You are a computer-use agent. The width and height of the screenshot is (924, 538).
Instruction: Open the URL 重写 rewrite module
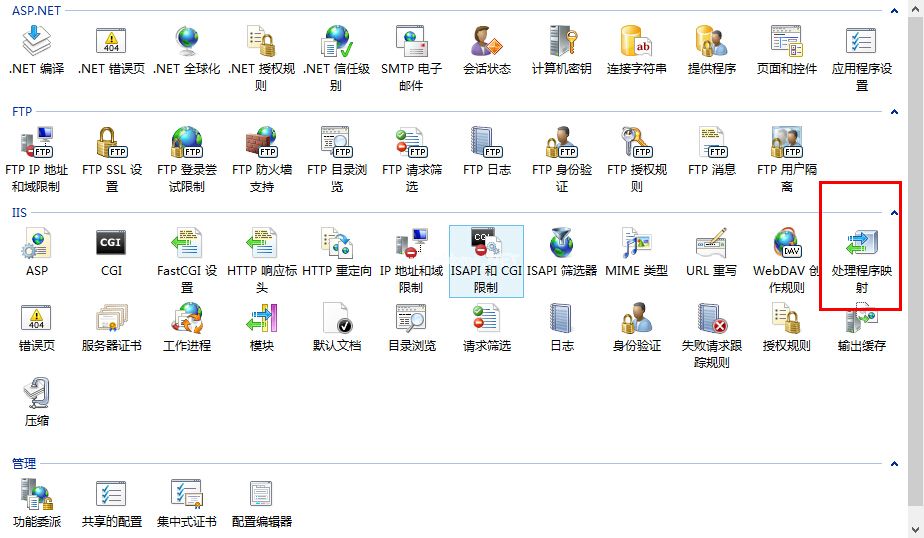click(711, 245)
